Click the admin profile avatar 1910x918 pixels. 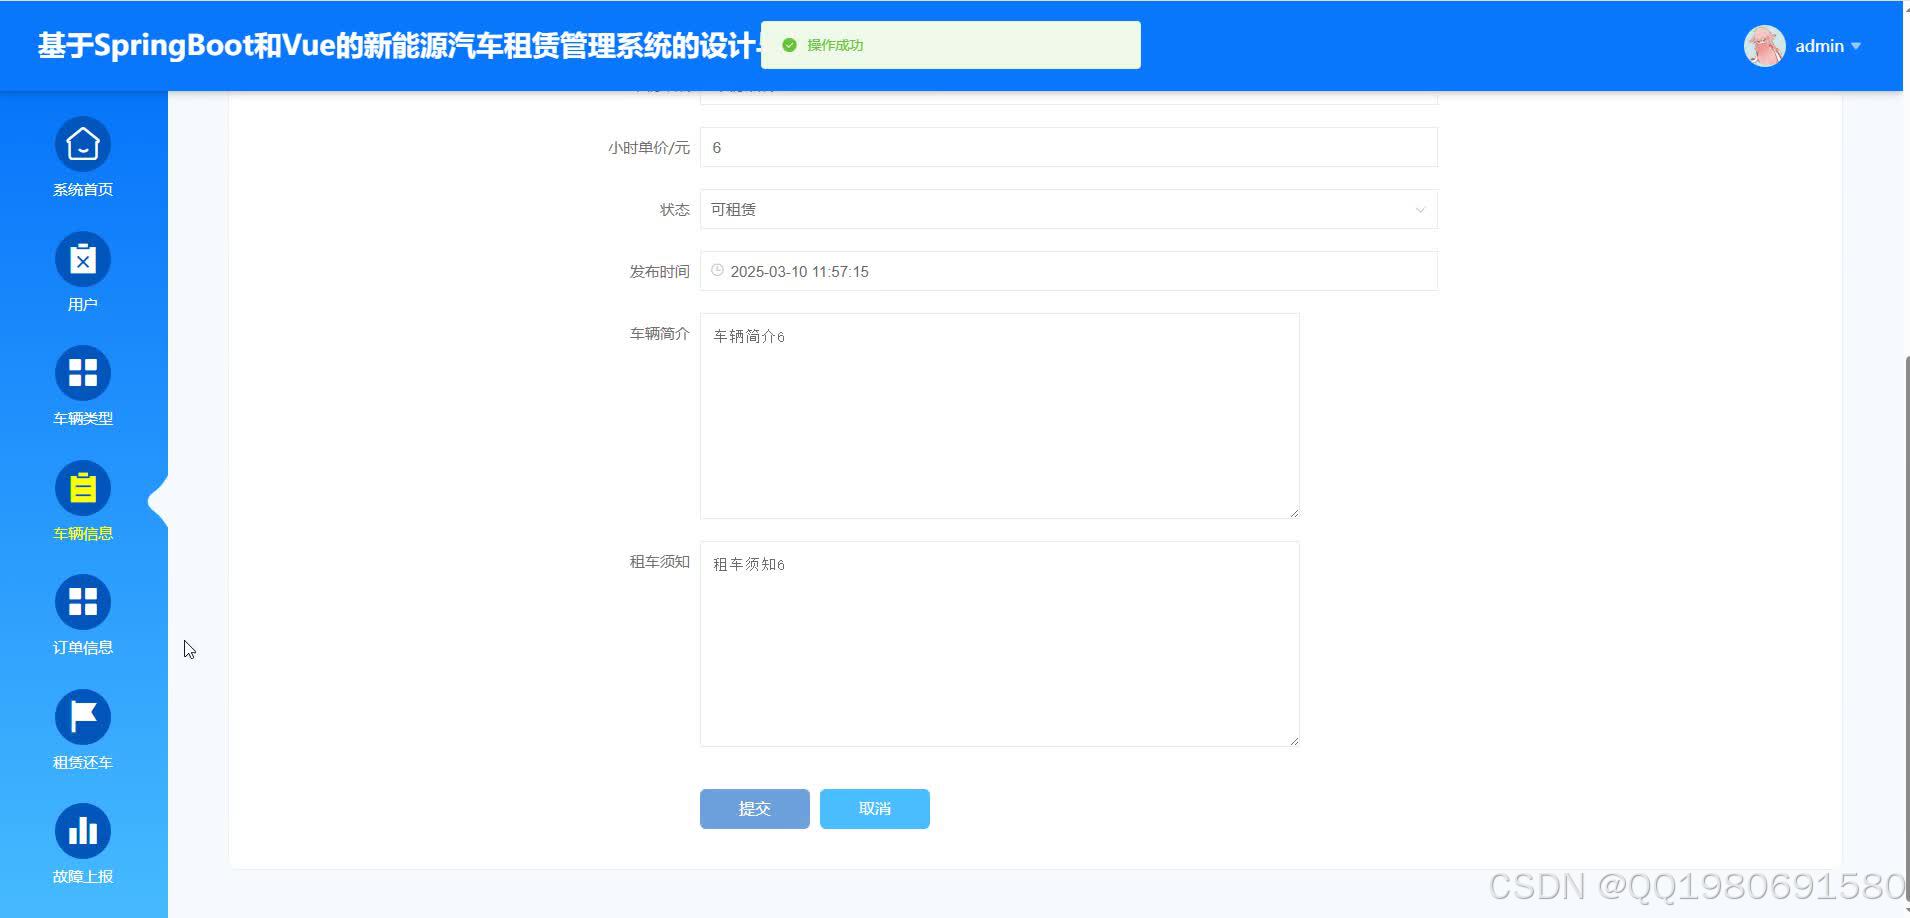click(x=1764, y=45)
